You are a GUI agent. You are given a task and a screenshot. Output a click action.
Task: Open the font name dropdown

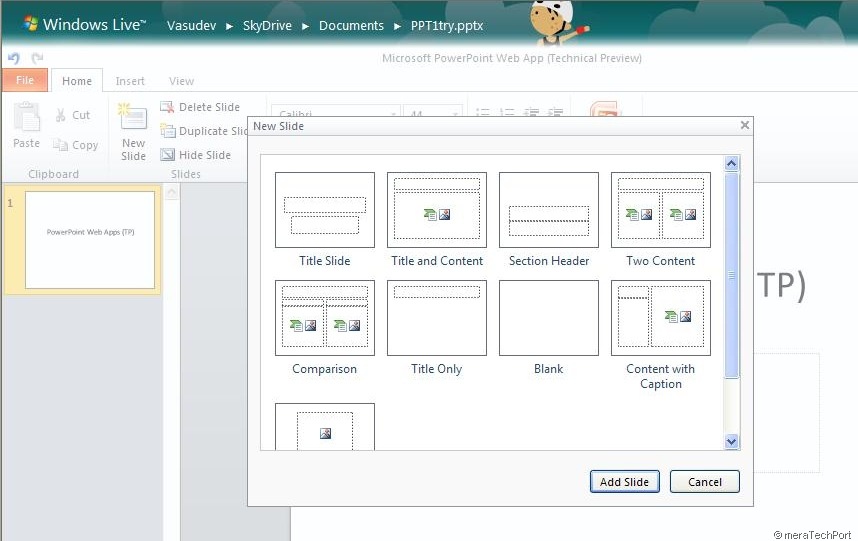click(393, 114)
